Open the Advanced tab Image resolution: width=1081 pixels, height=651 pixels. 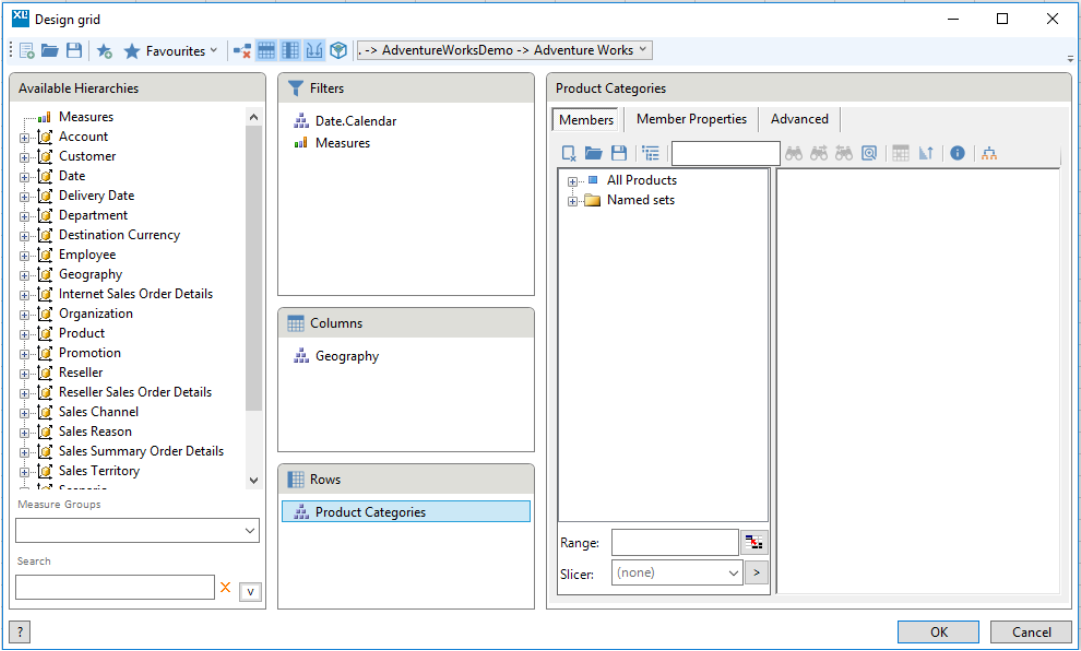point(799,119)
